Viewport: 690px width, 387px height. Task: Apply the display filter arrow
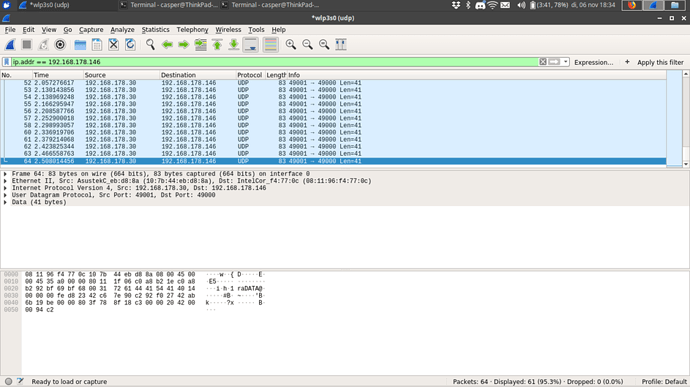click(x=554, y=62)
